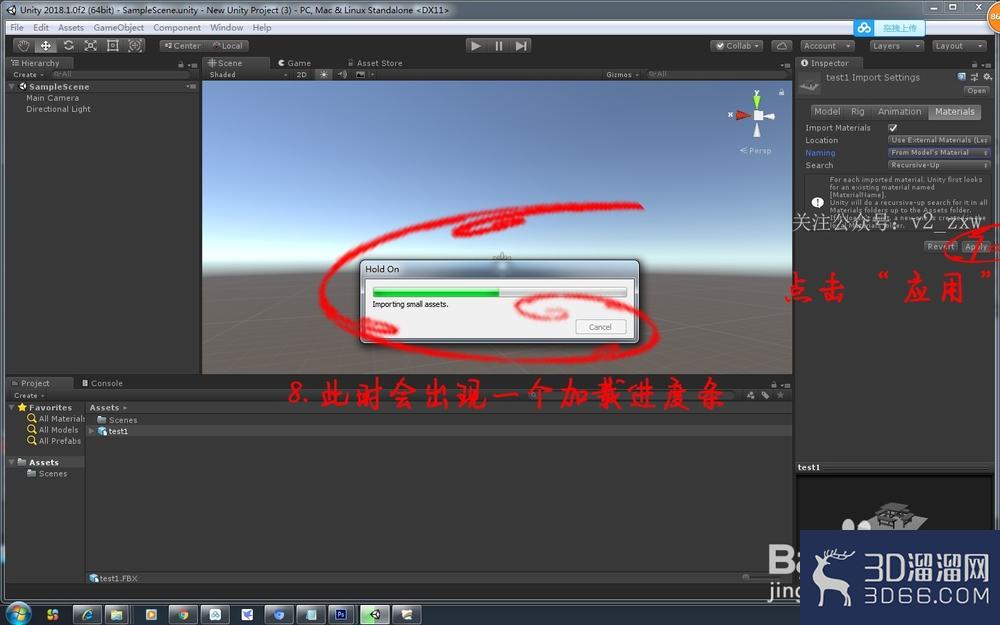Image resolution: width=1000 pixels, height=625 pixels.
Task: Expand the test1 asset arrow
Action: (91, 431)
